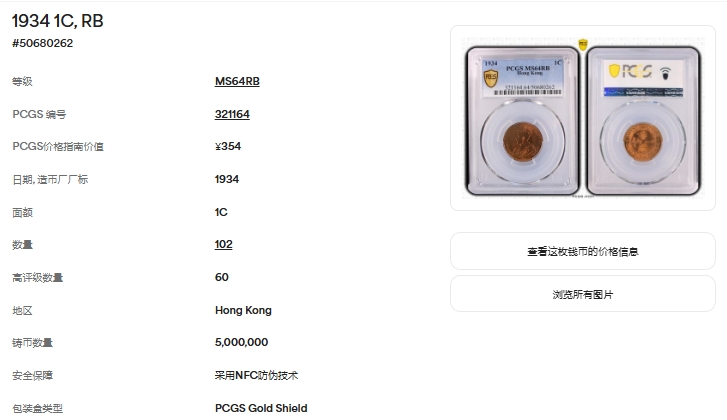Open the population count 102 link
The image size is (727, 420).
coord(223,244)
